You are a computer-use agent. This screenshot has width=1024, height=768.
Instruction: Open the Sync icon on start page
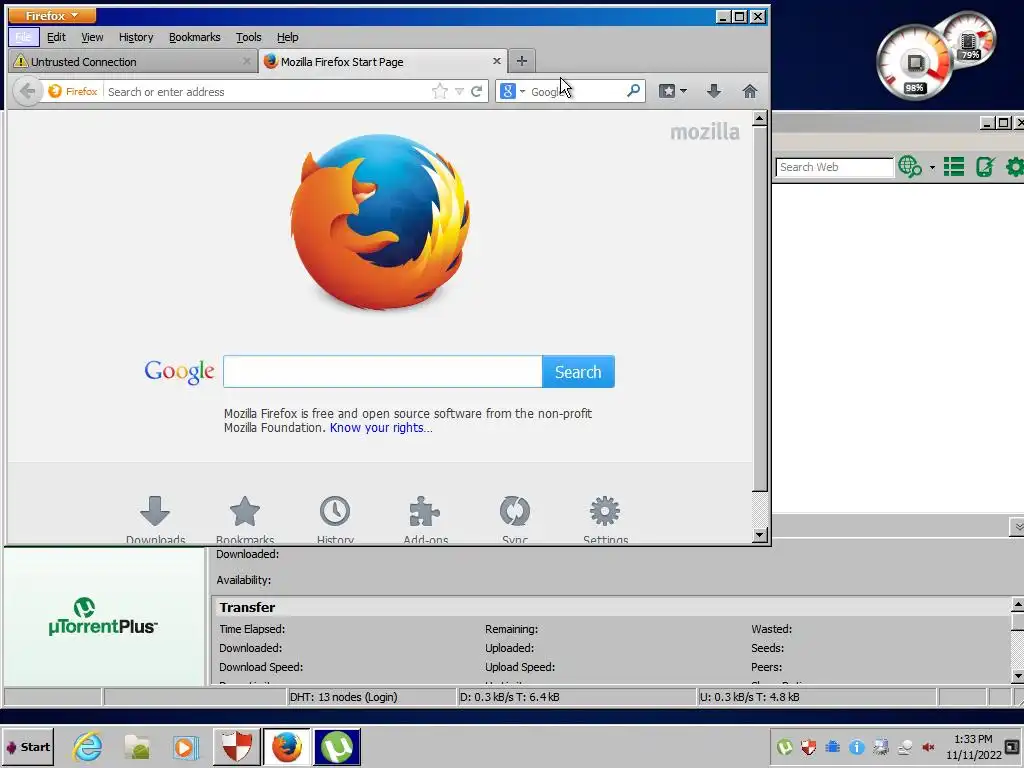515,520
